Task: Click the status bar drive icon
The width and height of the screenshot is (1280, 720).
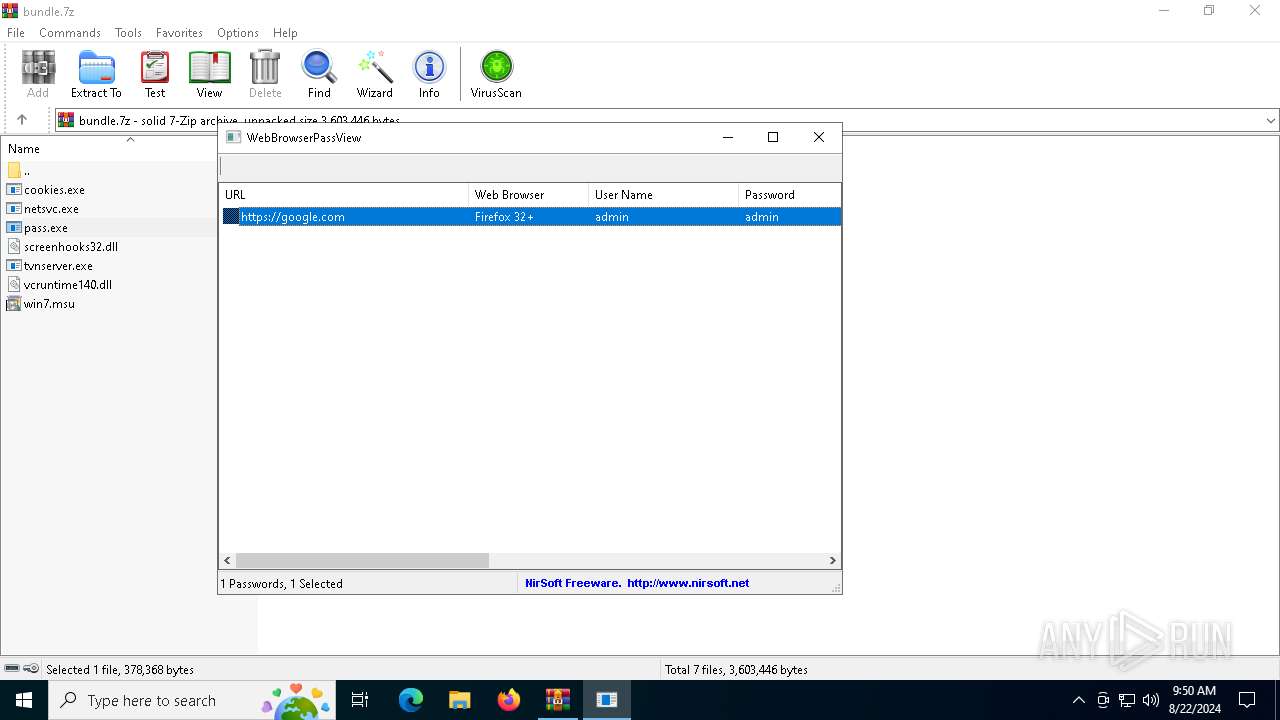Action: point(12,669)
